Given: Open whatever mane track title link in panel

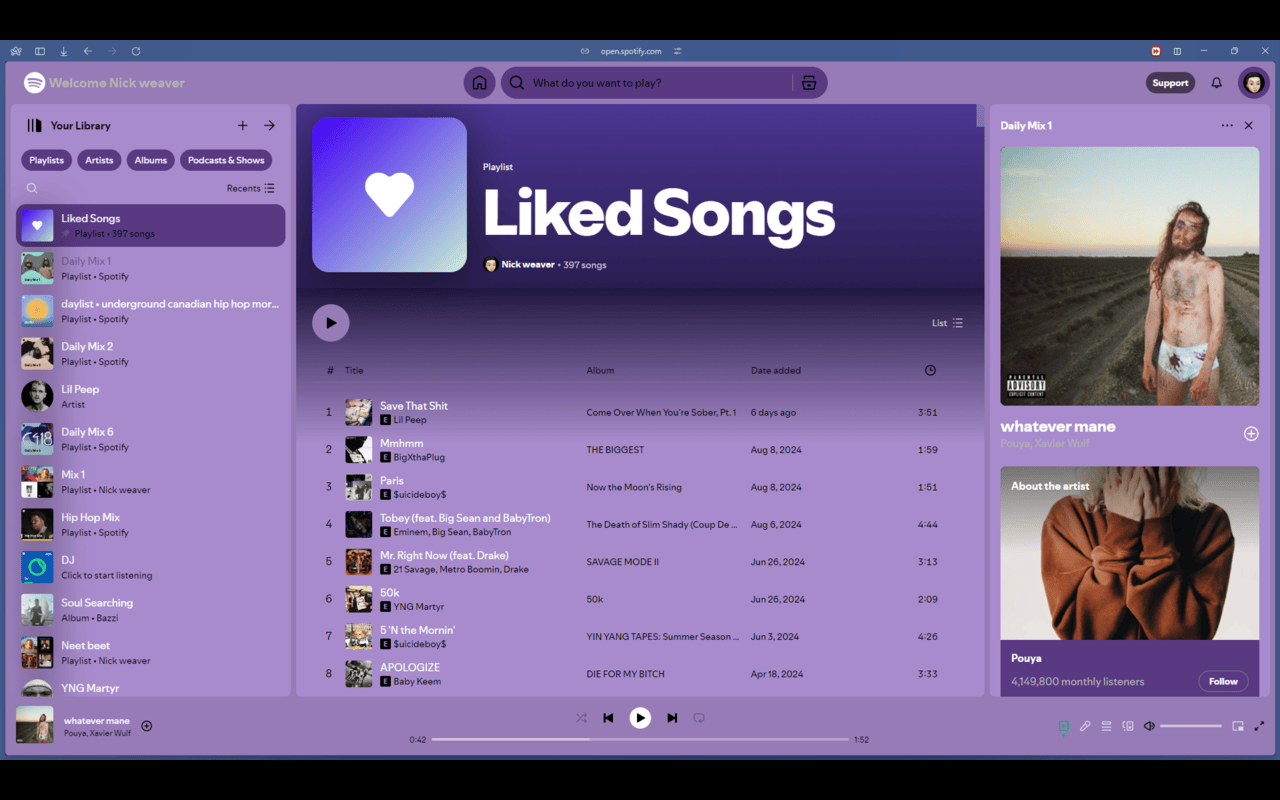Looking at the screenshot, I should point(1058,426).
